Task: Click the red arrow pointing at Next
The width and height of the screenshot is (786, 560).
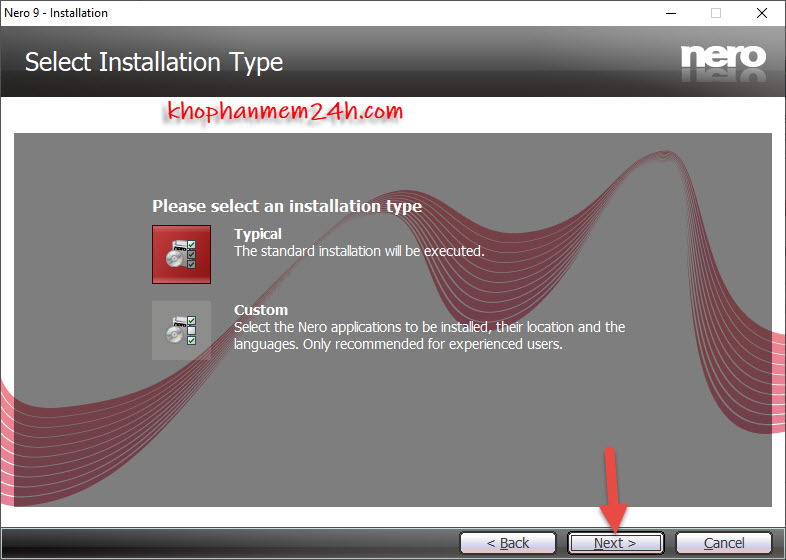Action: pos(611,490)
